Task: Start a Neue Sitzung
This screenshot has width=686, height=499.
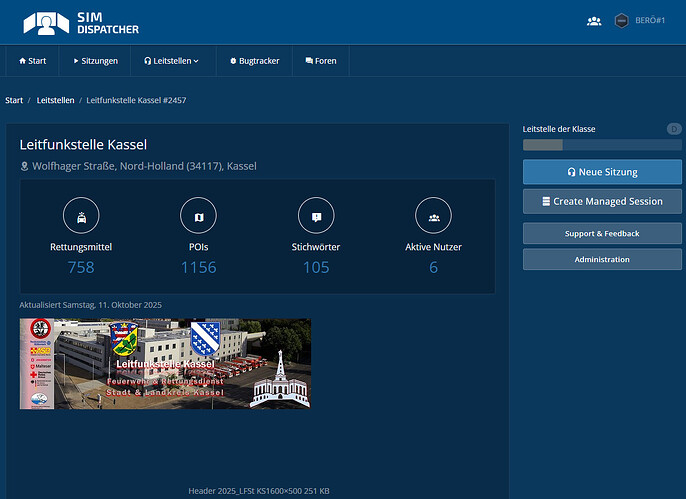Action: coord(602,172)
